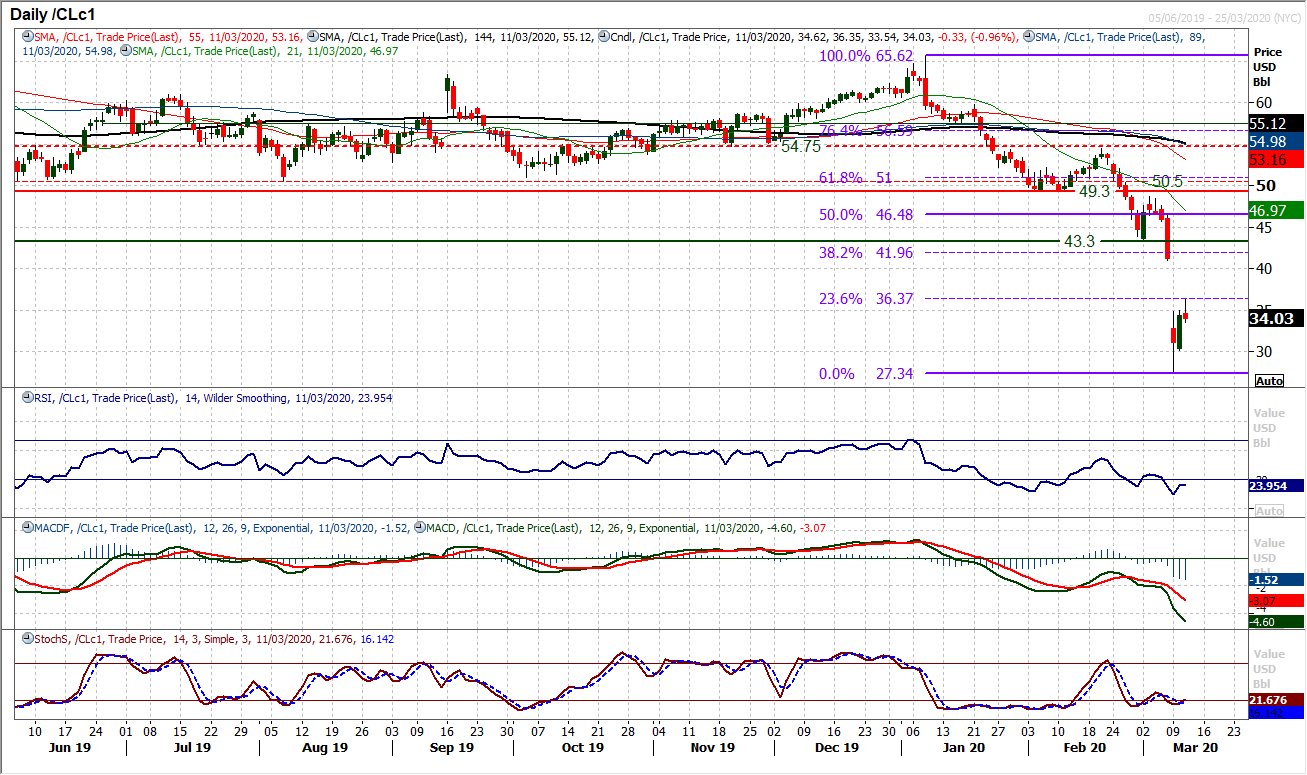Click the RSI value tag 23.954
1307x775 pixels.
pos(1274,485)
